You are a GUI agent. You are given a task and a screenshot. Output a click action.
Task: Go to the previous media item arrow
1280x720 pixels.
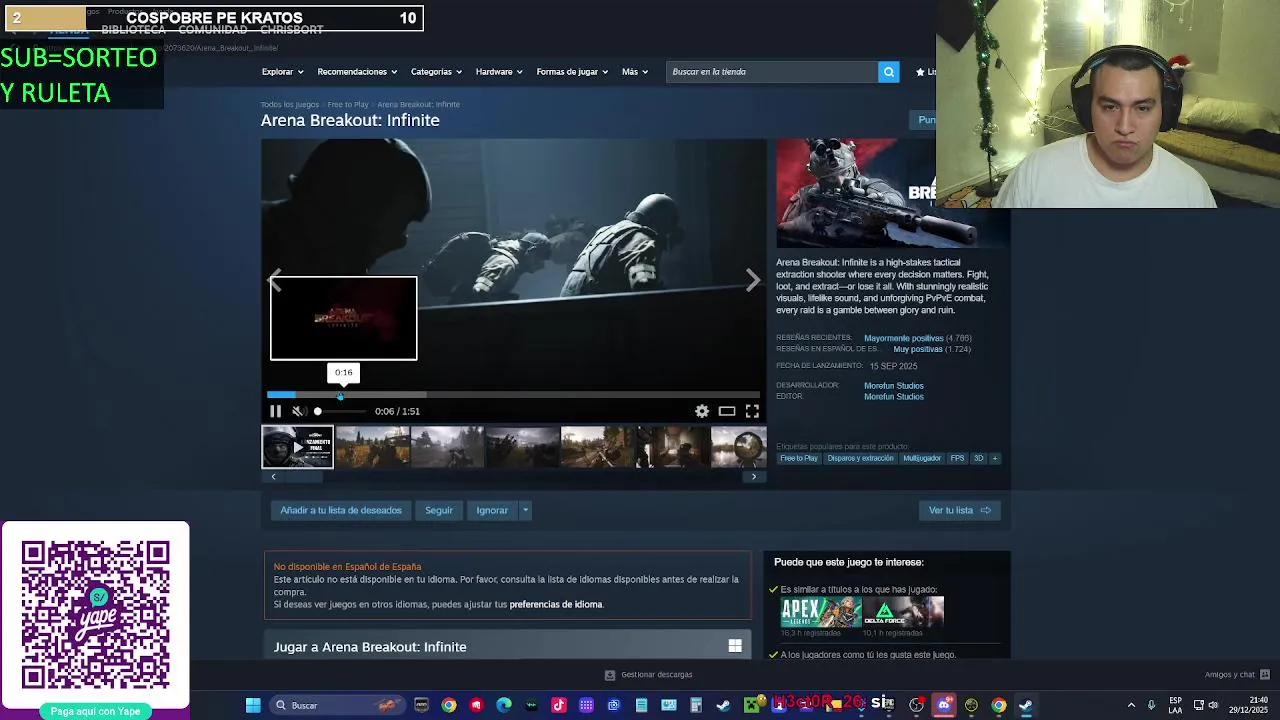[x=275, y=281]
